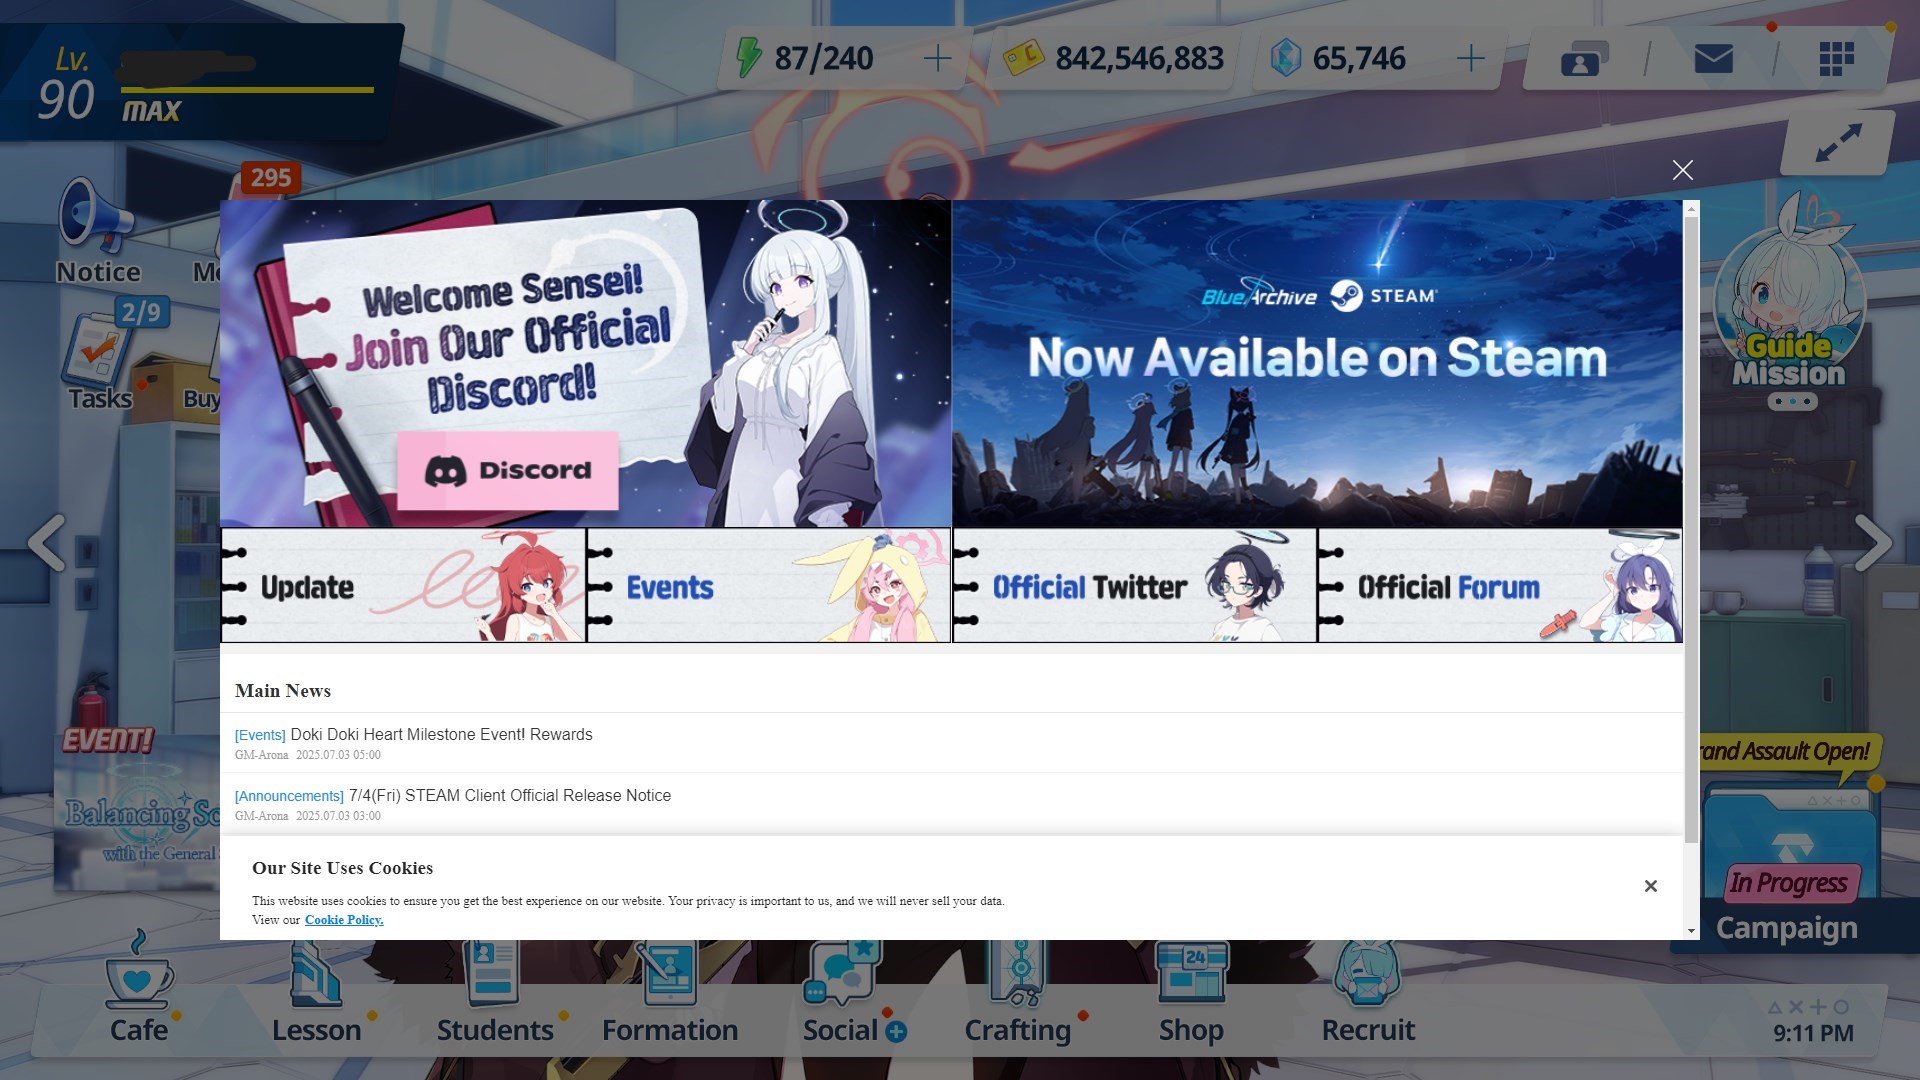Open the mailbox envelope icon
This screenshot has height=1080, width=1920.
pos(1713,59)
